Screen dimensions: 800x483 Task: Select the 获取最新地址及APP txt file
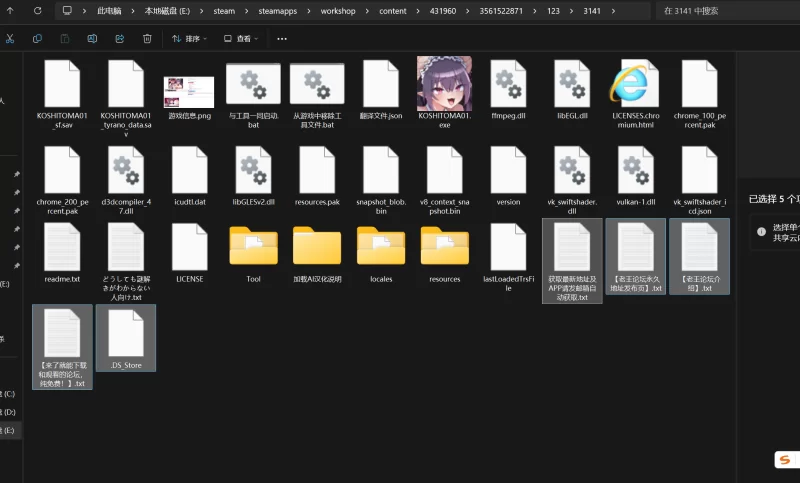pyautogui.click(x=572, y=261)
